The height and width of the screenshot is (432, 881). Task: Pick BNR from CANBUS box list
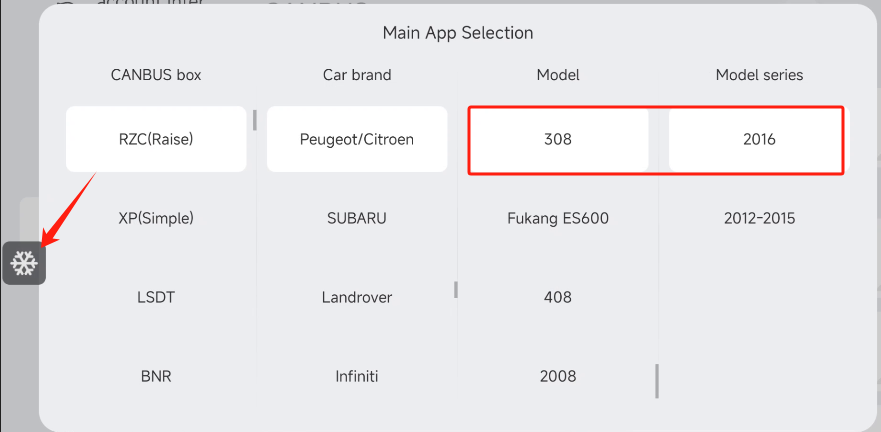click(156, 376)
